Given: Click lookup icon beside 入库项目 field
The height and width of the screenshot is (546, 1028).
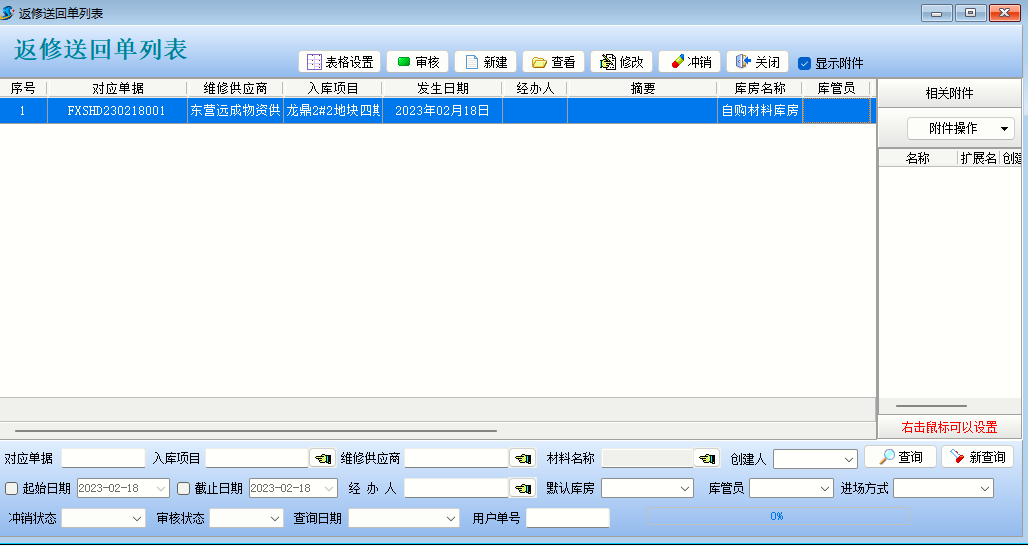Looking at the screenshot, I should [322, 459].
